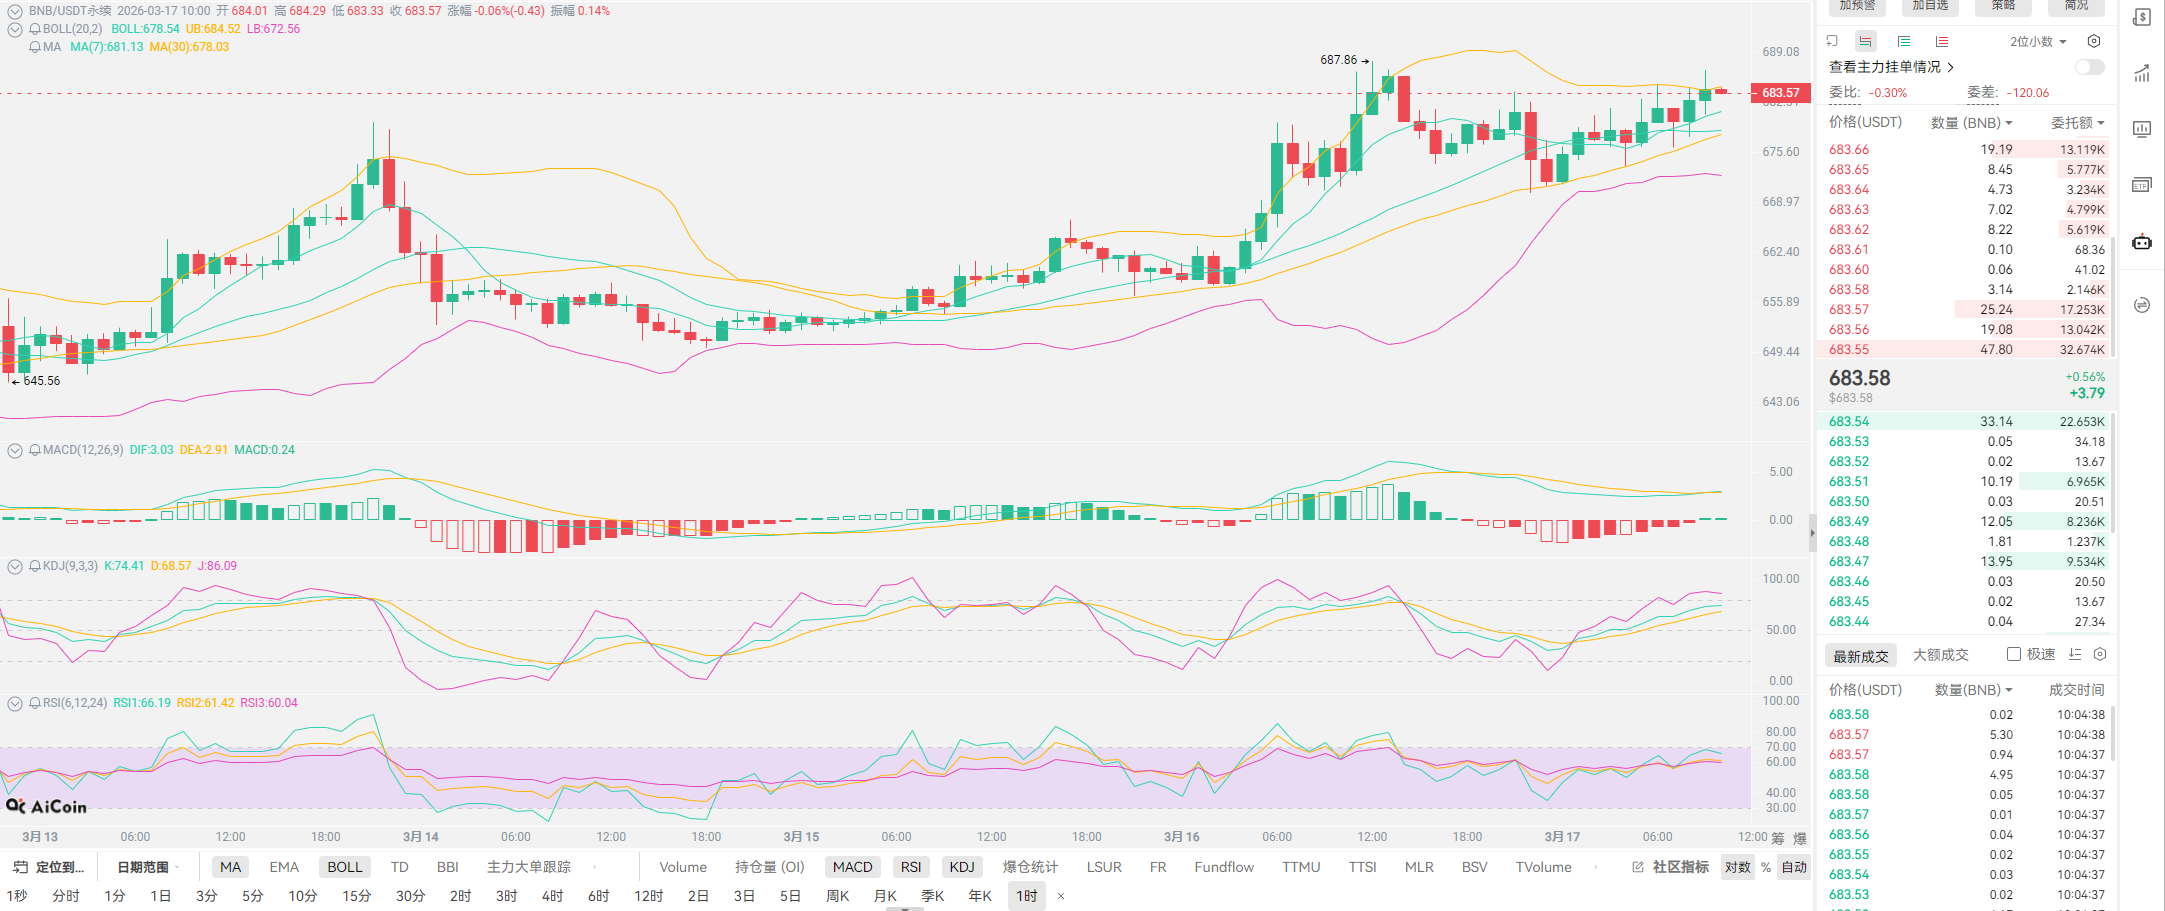Screen dimensions: 2165x911
Task: Enable the EMA indicator
Action: [x=284, y=867]
